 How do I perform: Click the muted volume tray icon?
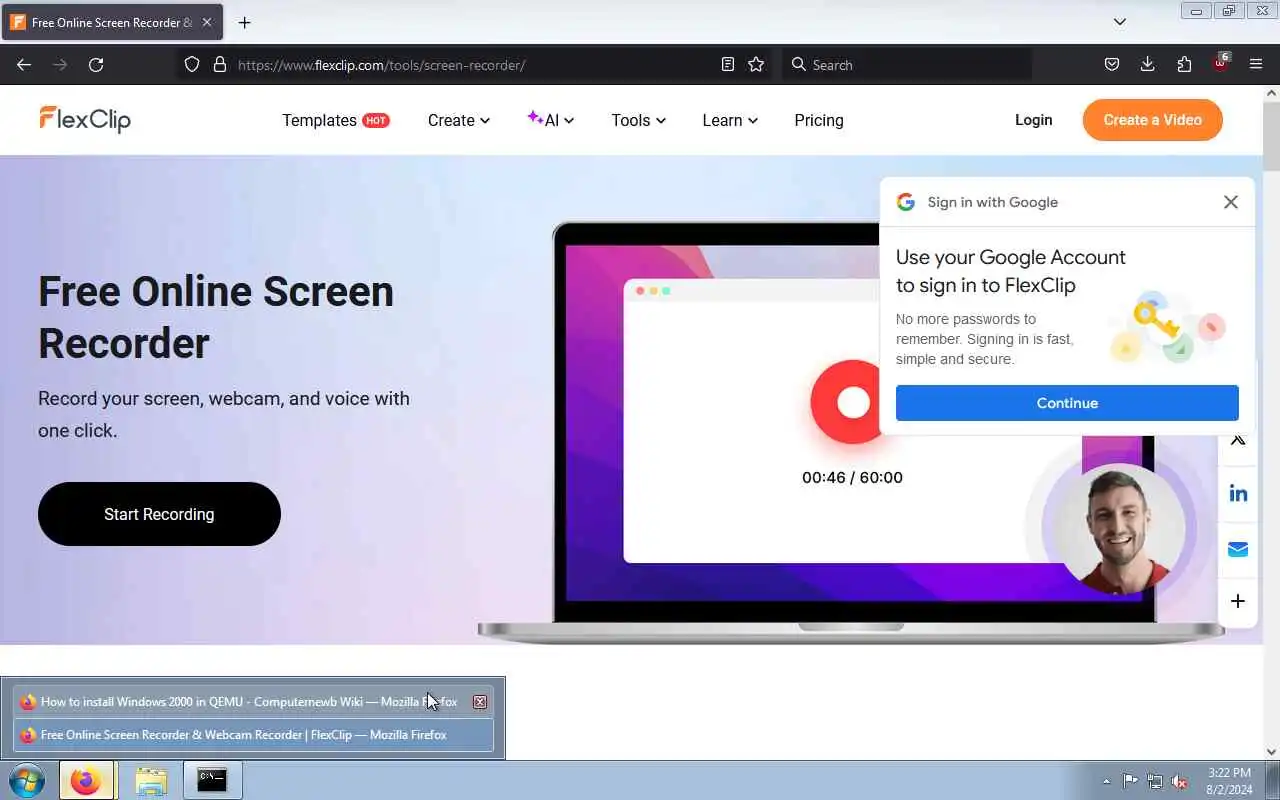[x=1180, y=781]
